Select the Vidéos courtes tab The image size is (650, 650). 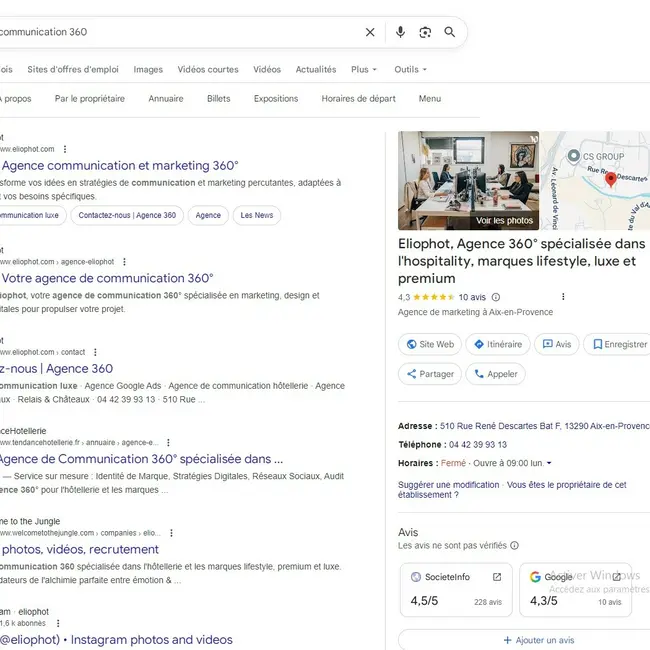pyautogui.click(x=208, y=70)
